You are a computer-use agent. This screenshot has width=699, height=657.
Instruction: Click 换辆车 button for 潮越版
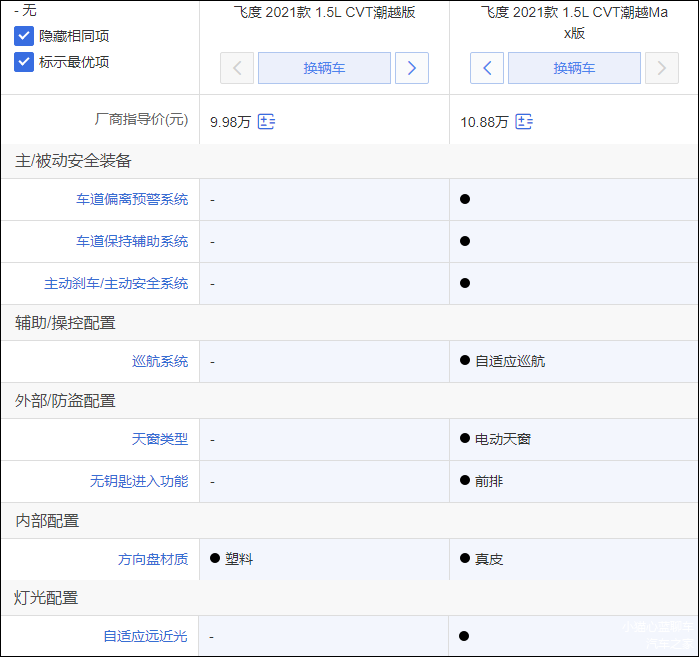pyautogui.click(x=324, y=68)
